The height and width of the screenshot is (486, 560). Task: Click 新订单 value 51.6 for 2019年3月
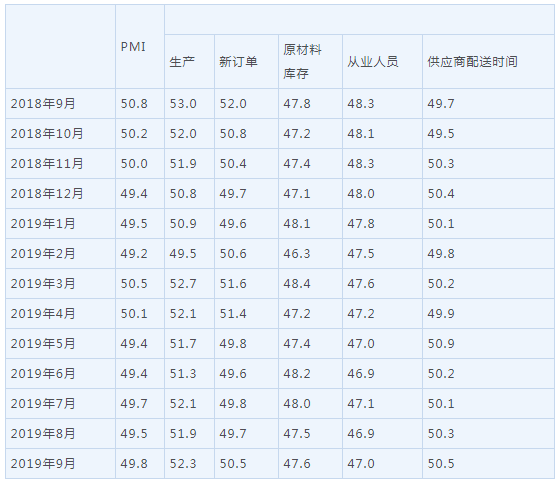(x=233, y=284)
